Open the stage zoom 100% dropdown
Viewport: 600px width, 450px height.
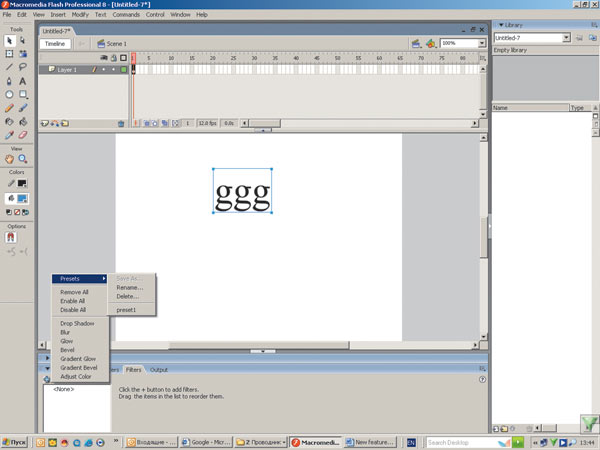point(480,44)
